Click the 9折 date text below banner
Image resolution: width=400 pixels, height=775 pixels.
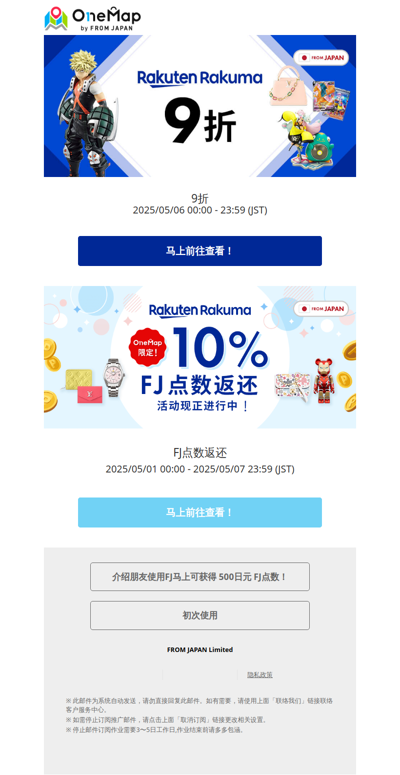[x=200, y=210]
